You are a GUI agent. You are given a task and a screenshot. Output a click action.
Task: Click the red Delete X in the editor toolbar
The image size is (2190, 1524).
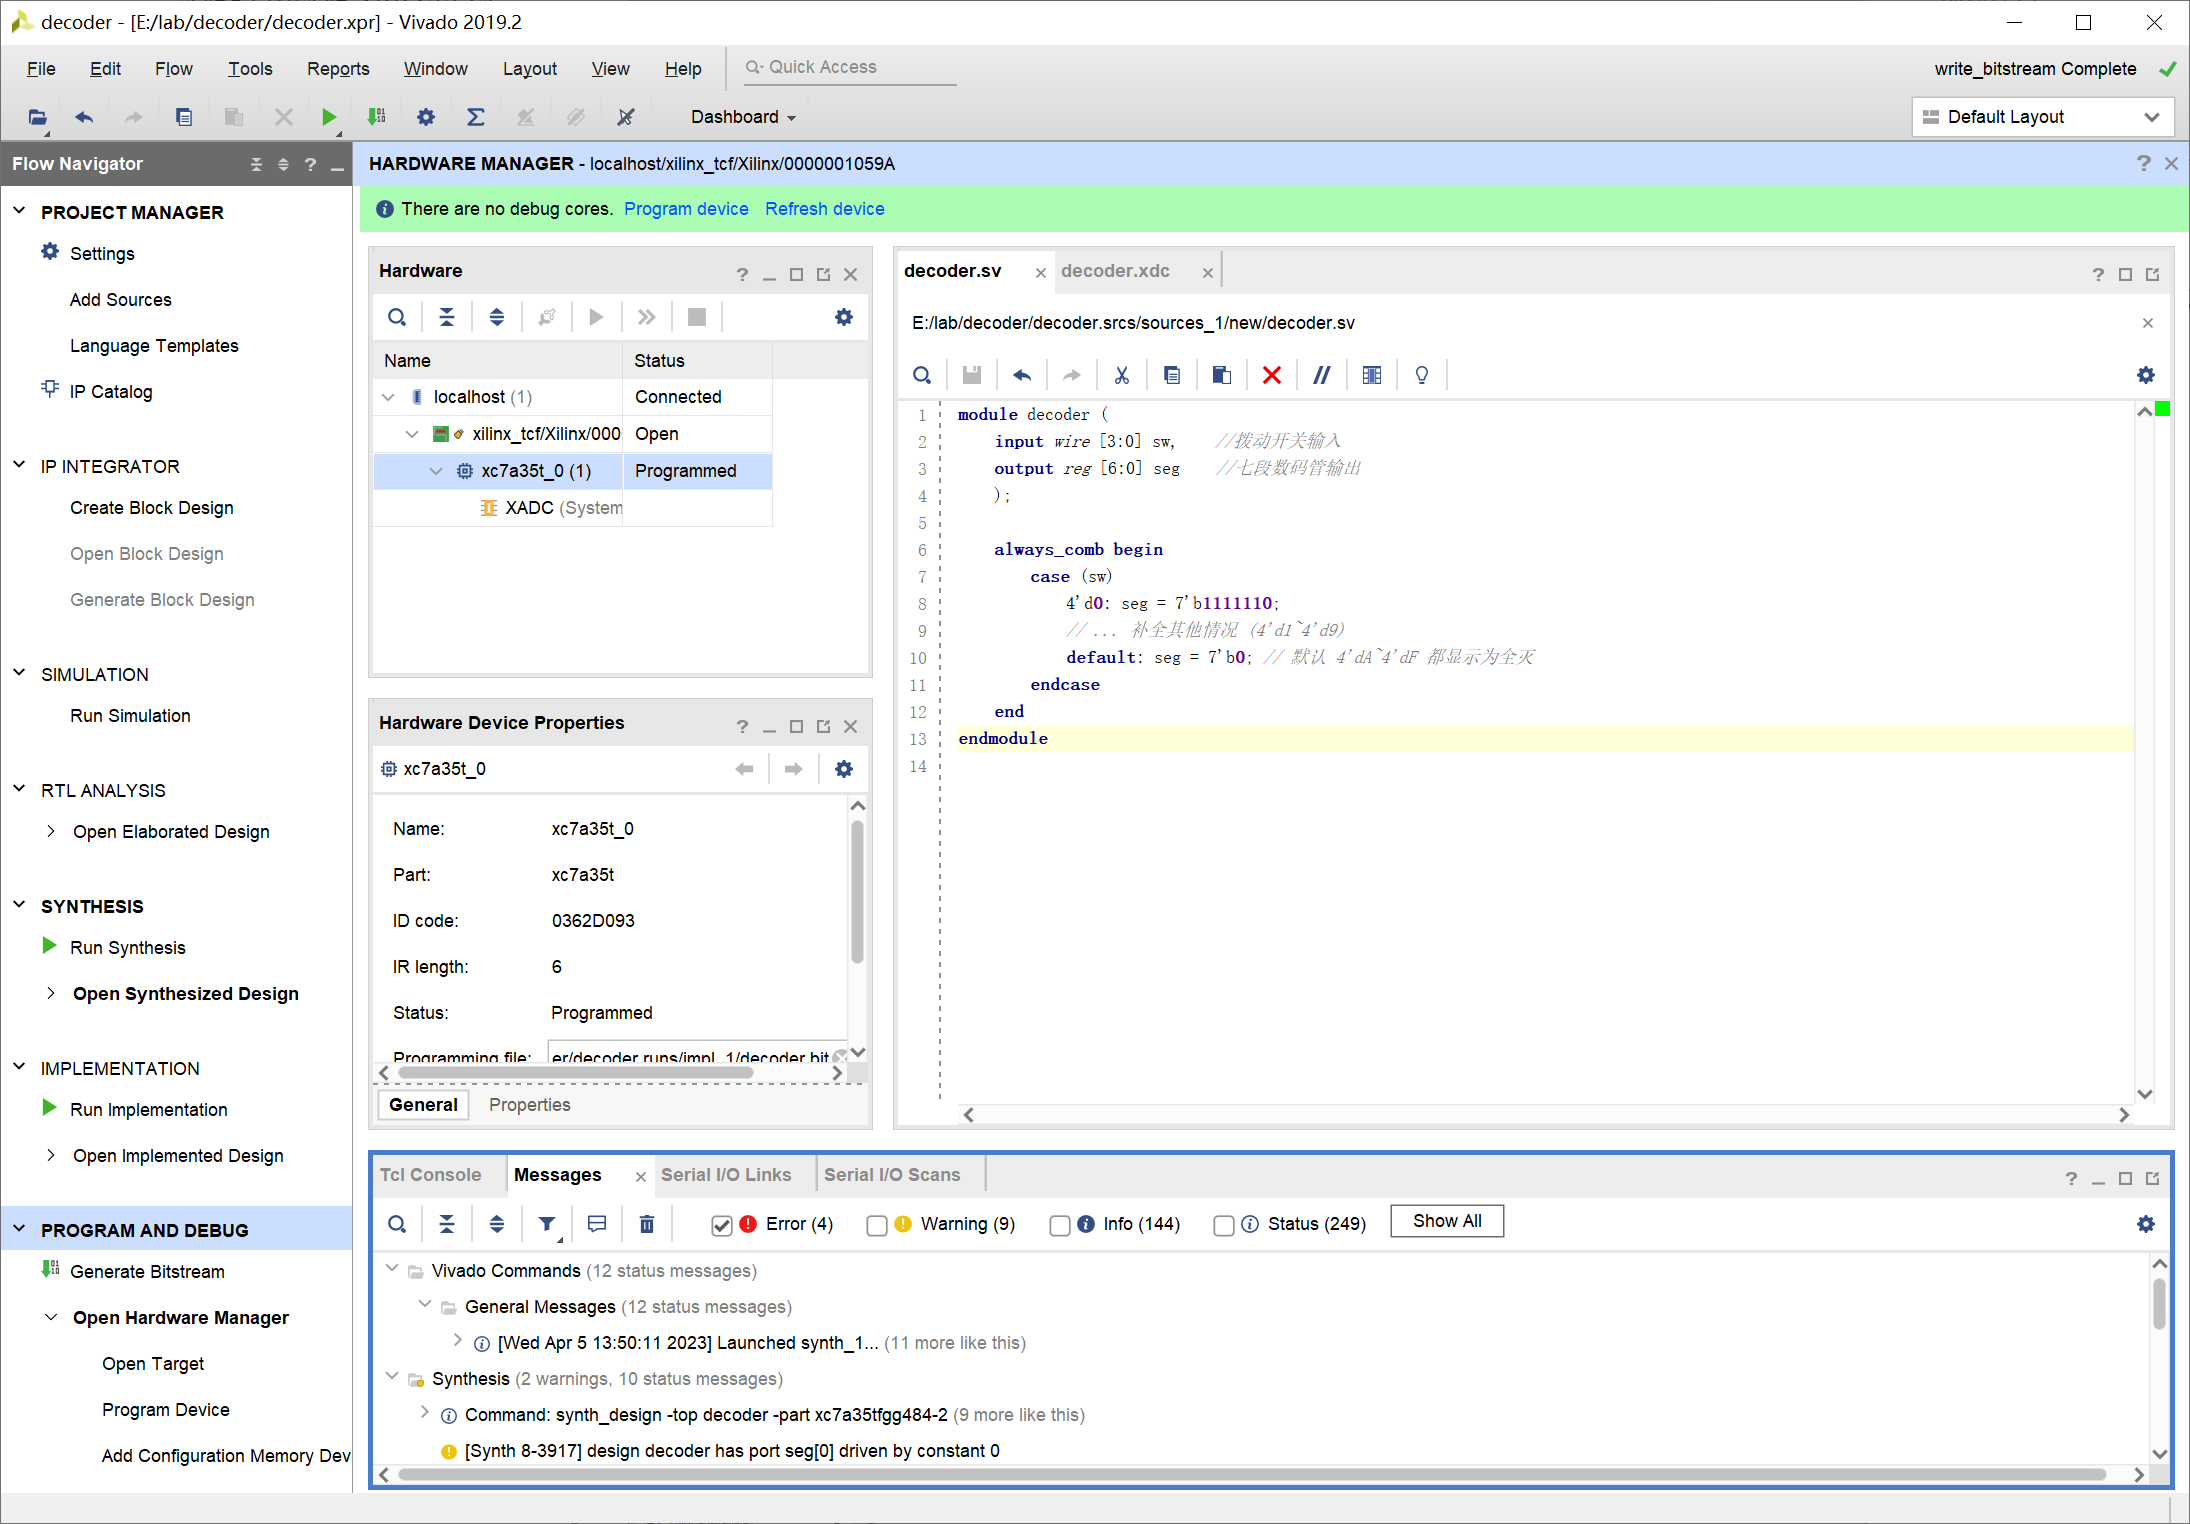pos(1271,375)
